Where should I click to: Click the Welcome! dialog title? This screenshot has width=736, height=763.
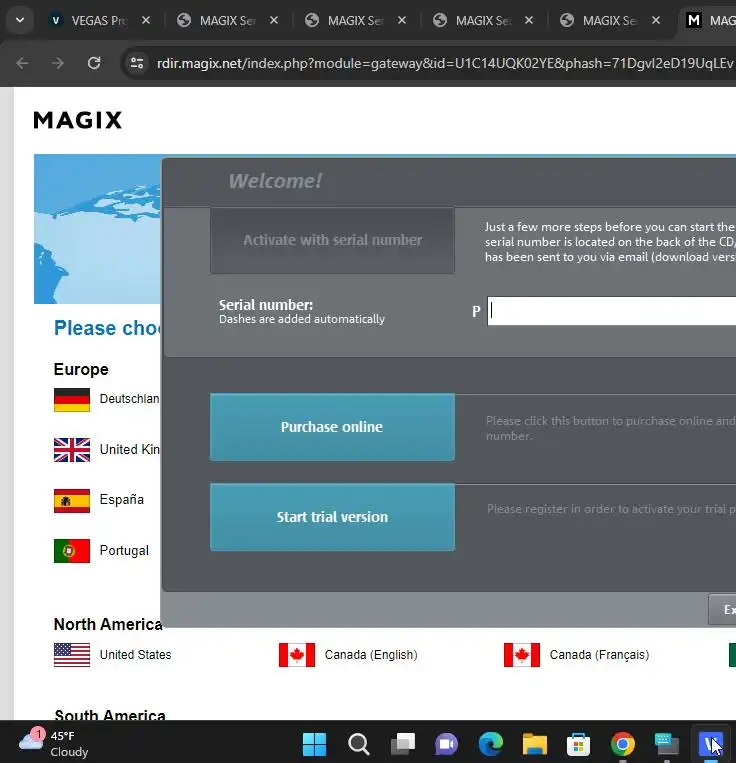(275, 181)
